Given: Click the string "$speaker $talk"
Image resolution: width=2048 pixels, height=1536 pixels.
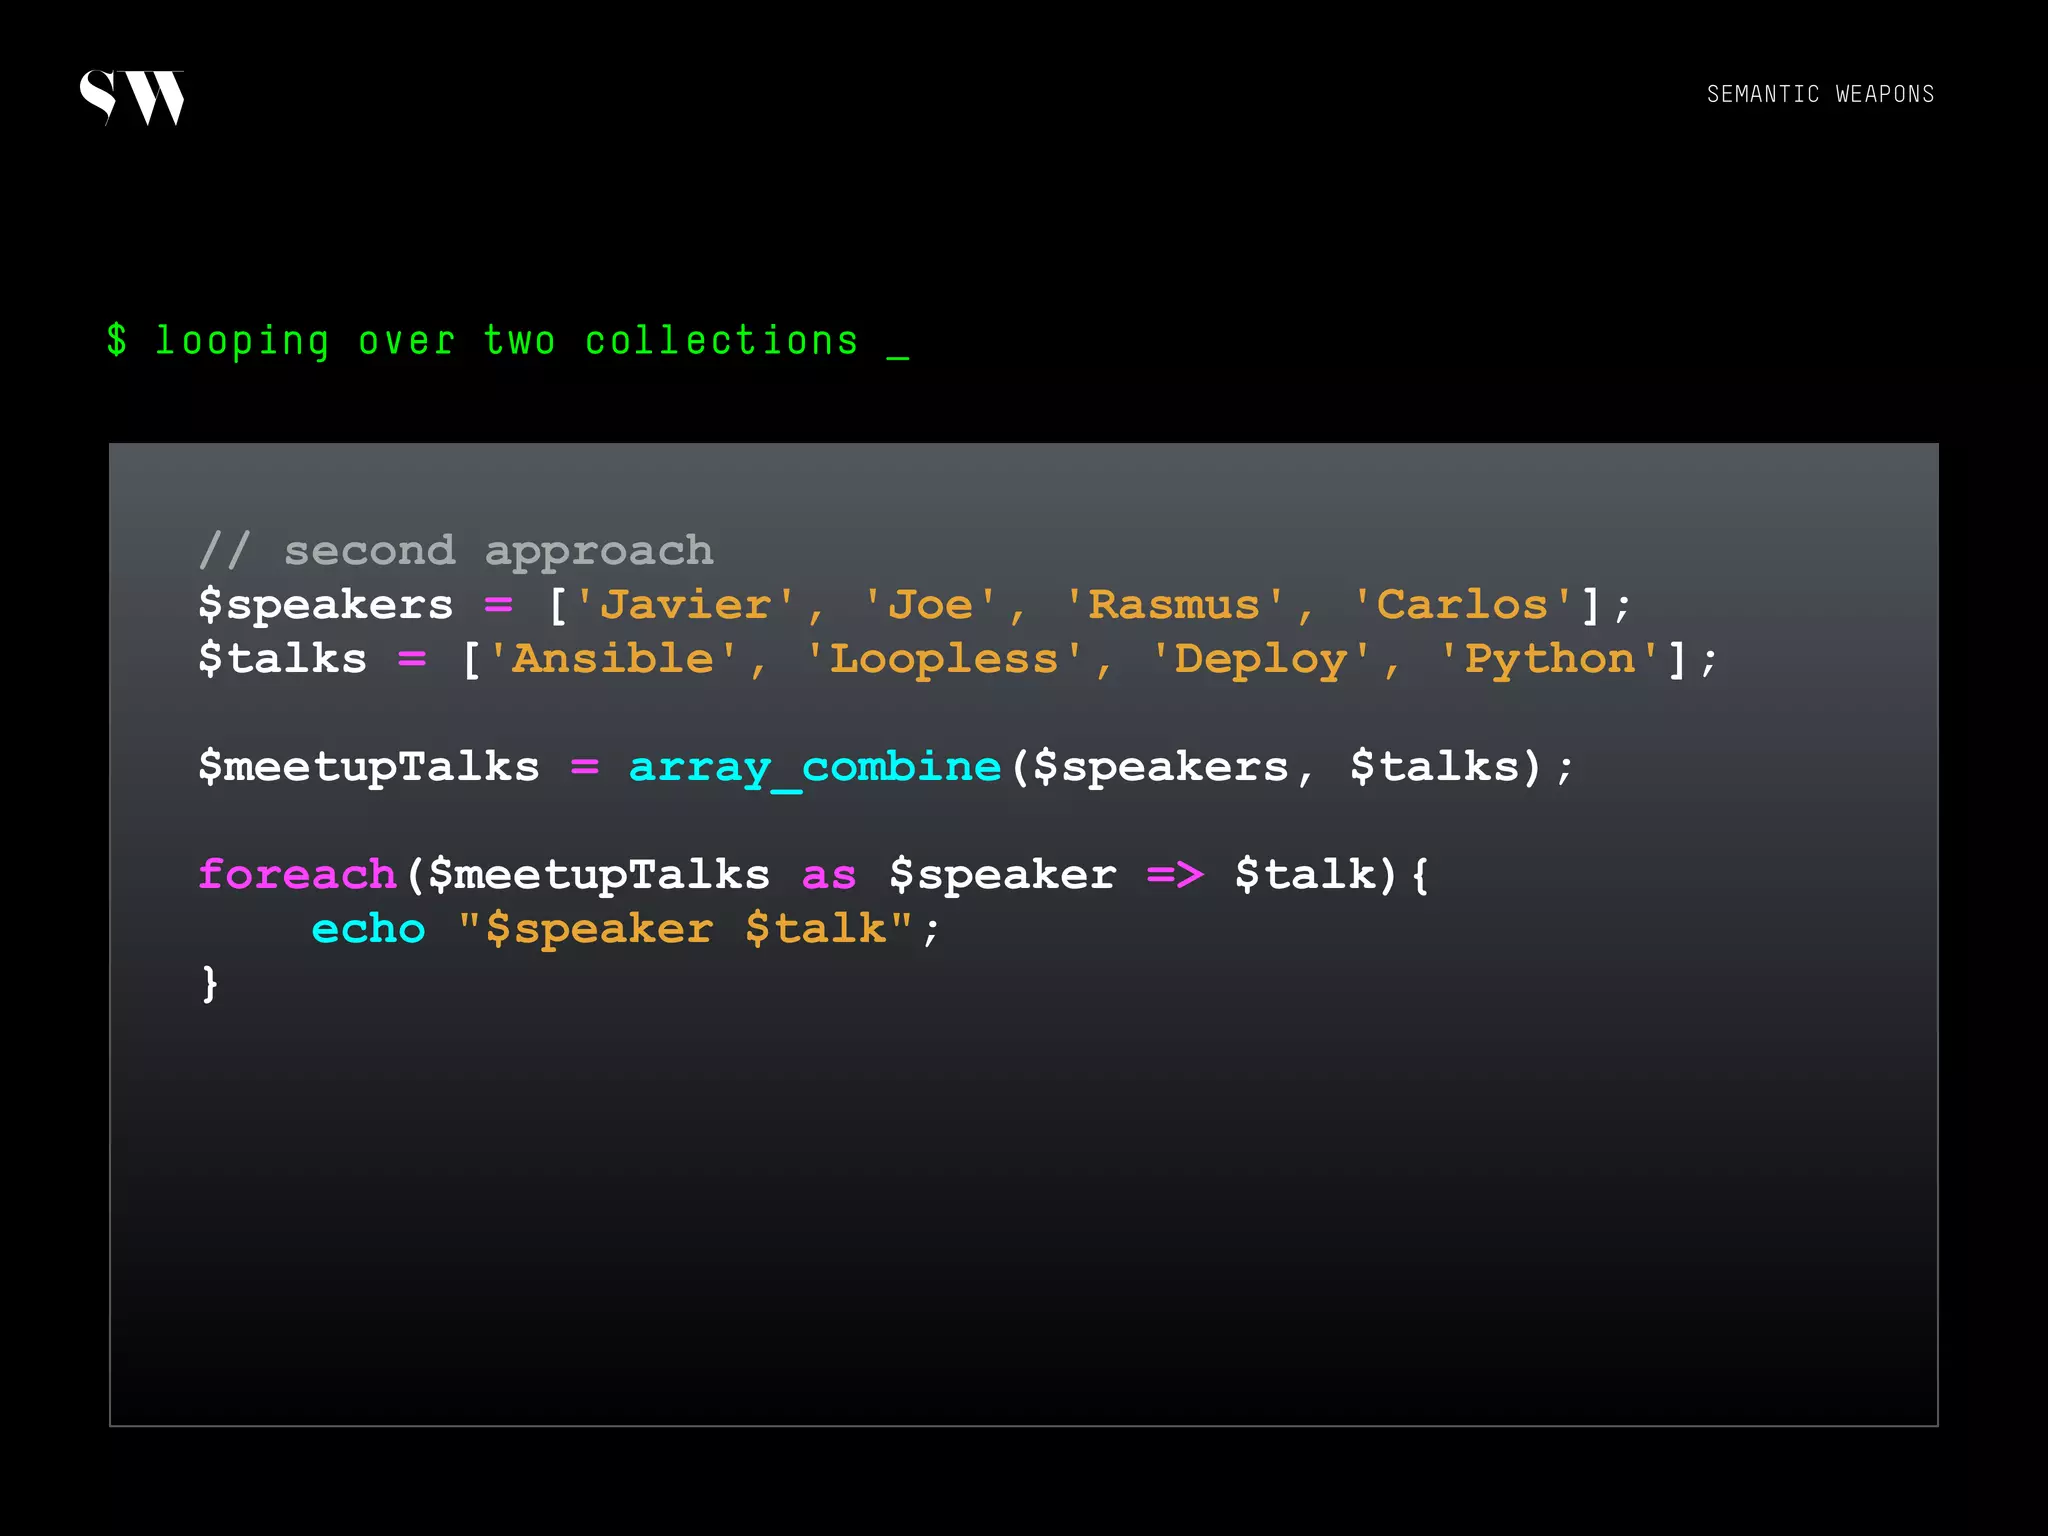Looking at the screenshot, I should pos(686,930).
